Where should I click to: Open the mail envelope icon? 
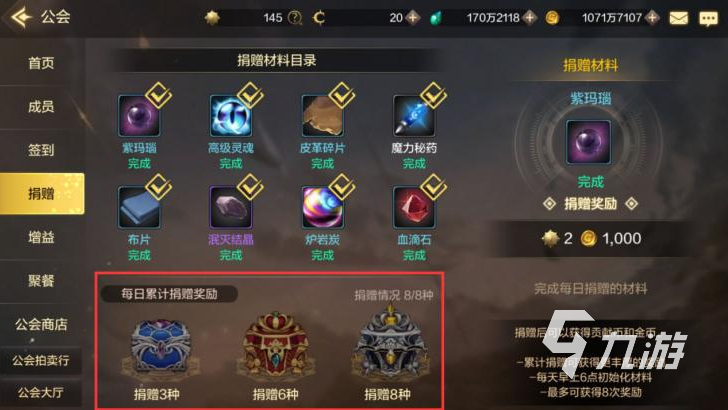tap(678, 18)
